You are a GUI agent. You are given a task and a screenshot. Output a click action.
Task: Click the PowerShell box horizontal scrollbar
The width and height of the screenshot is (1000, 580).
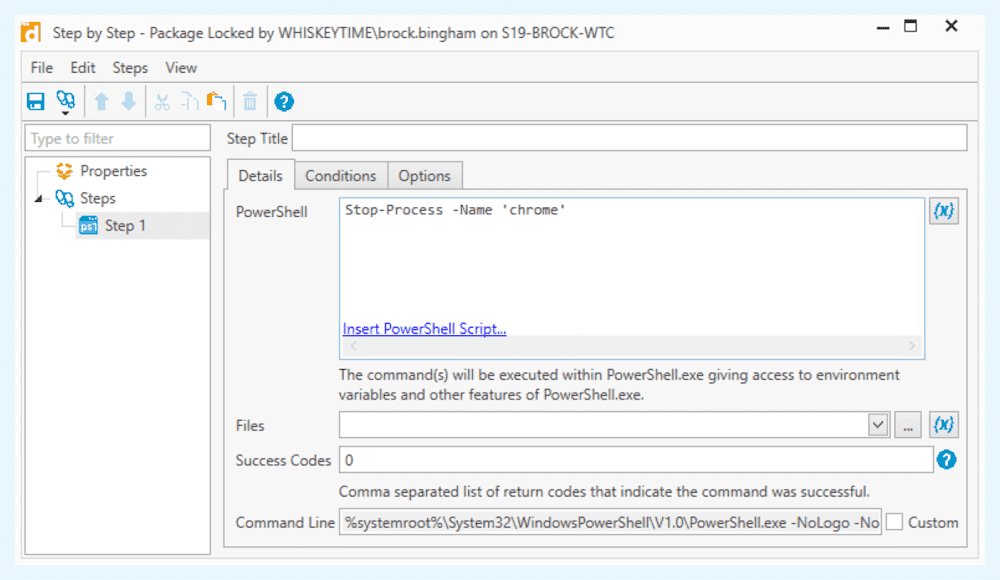pos(632,345)
